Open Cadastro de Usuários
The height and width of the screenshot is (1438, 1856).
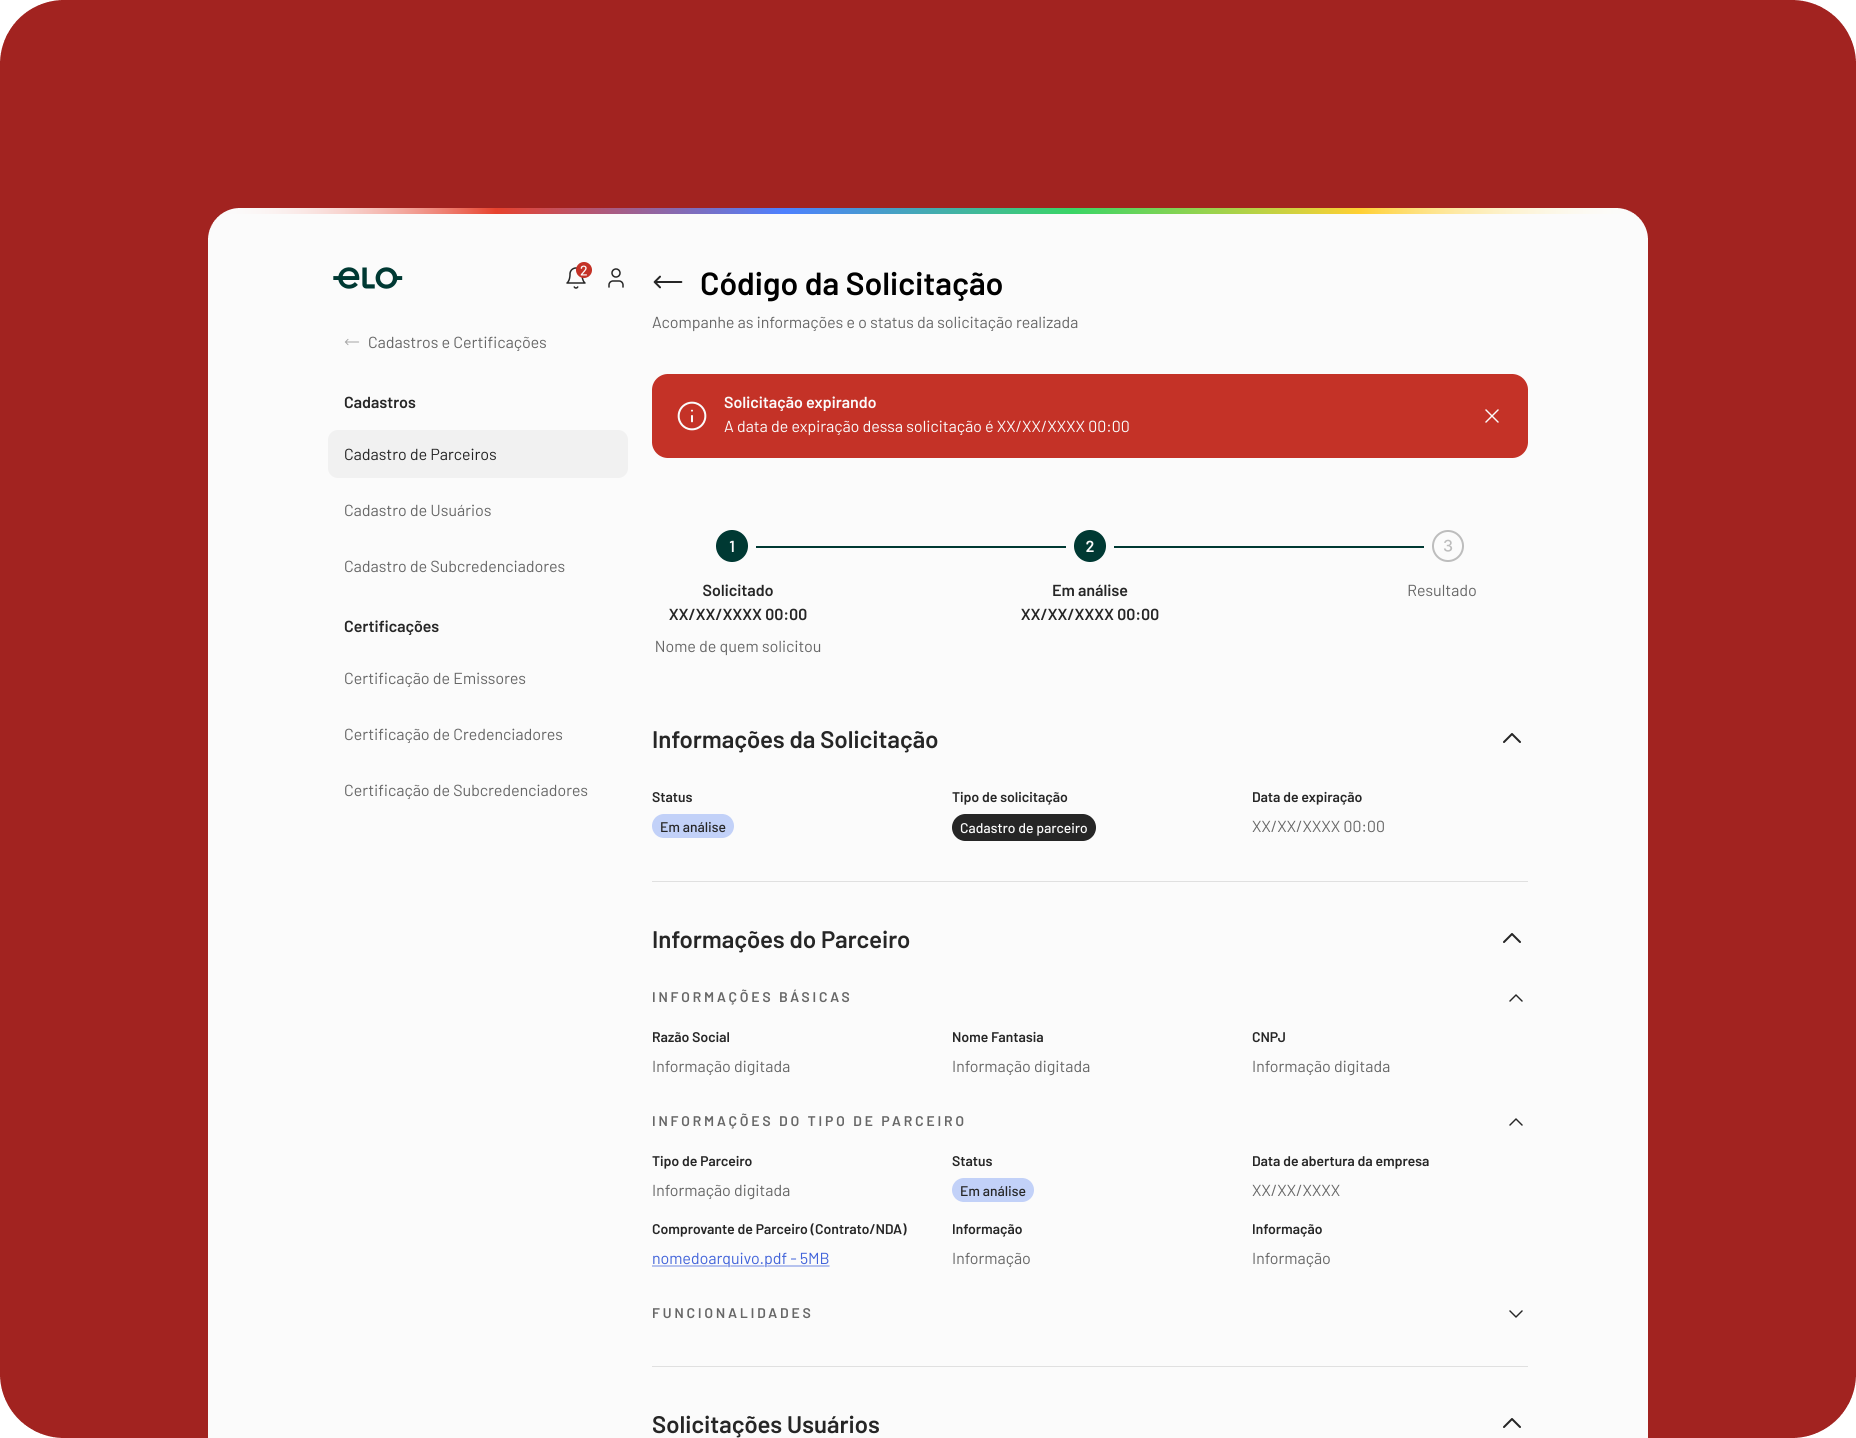pos(418,511)
